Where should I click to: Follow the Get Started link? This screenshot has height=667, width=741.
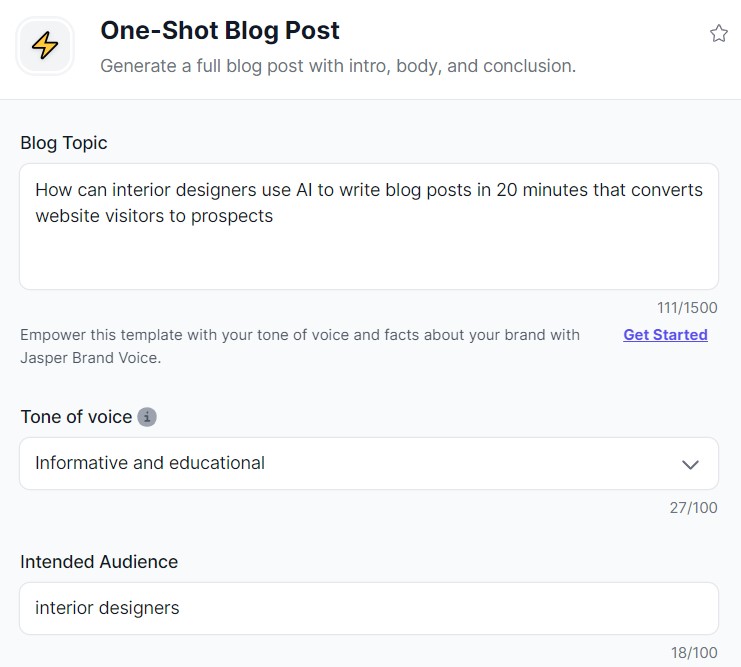(665, 335)
